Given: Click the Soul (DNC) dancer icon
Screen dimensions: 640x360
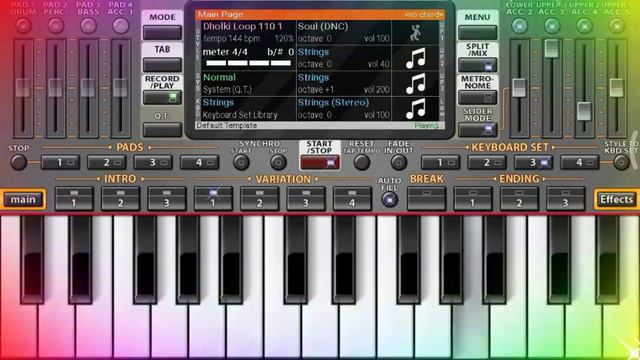Looking at the screenshot, I should point(415,33).
